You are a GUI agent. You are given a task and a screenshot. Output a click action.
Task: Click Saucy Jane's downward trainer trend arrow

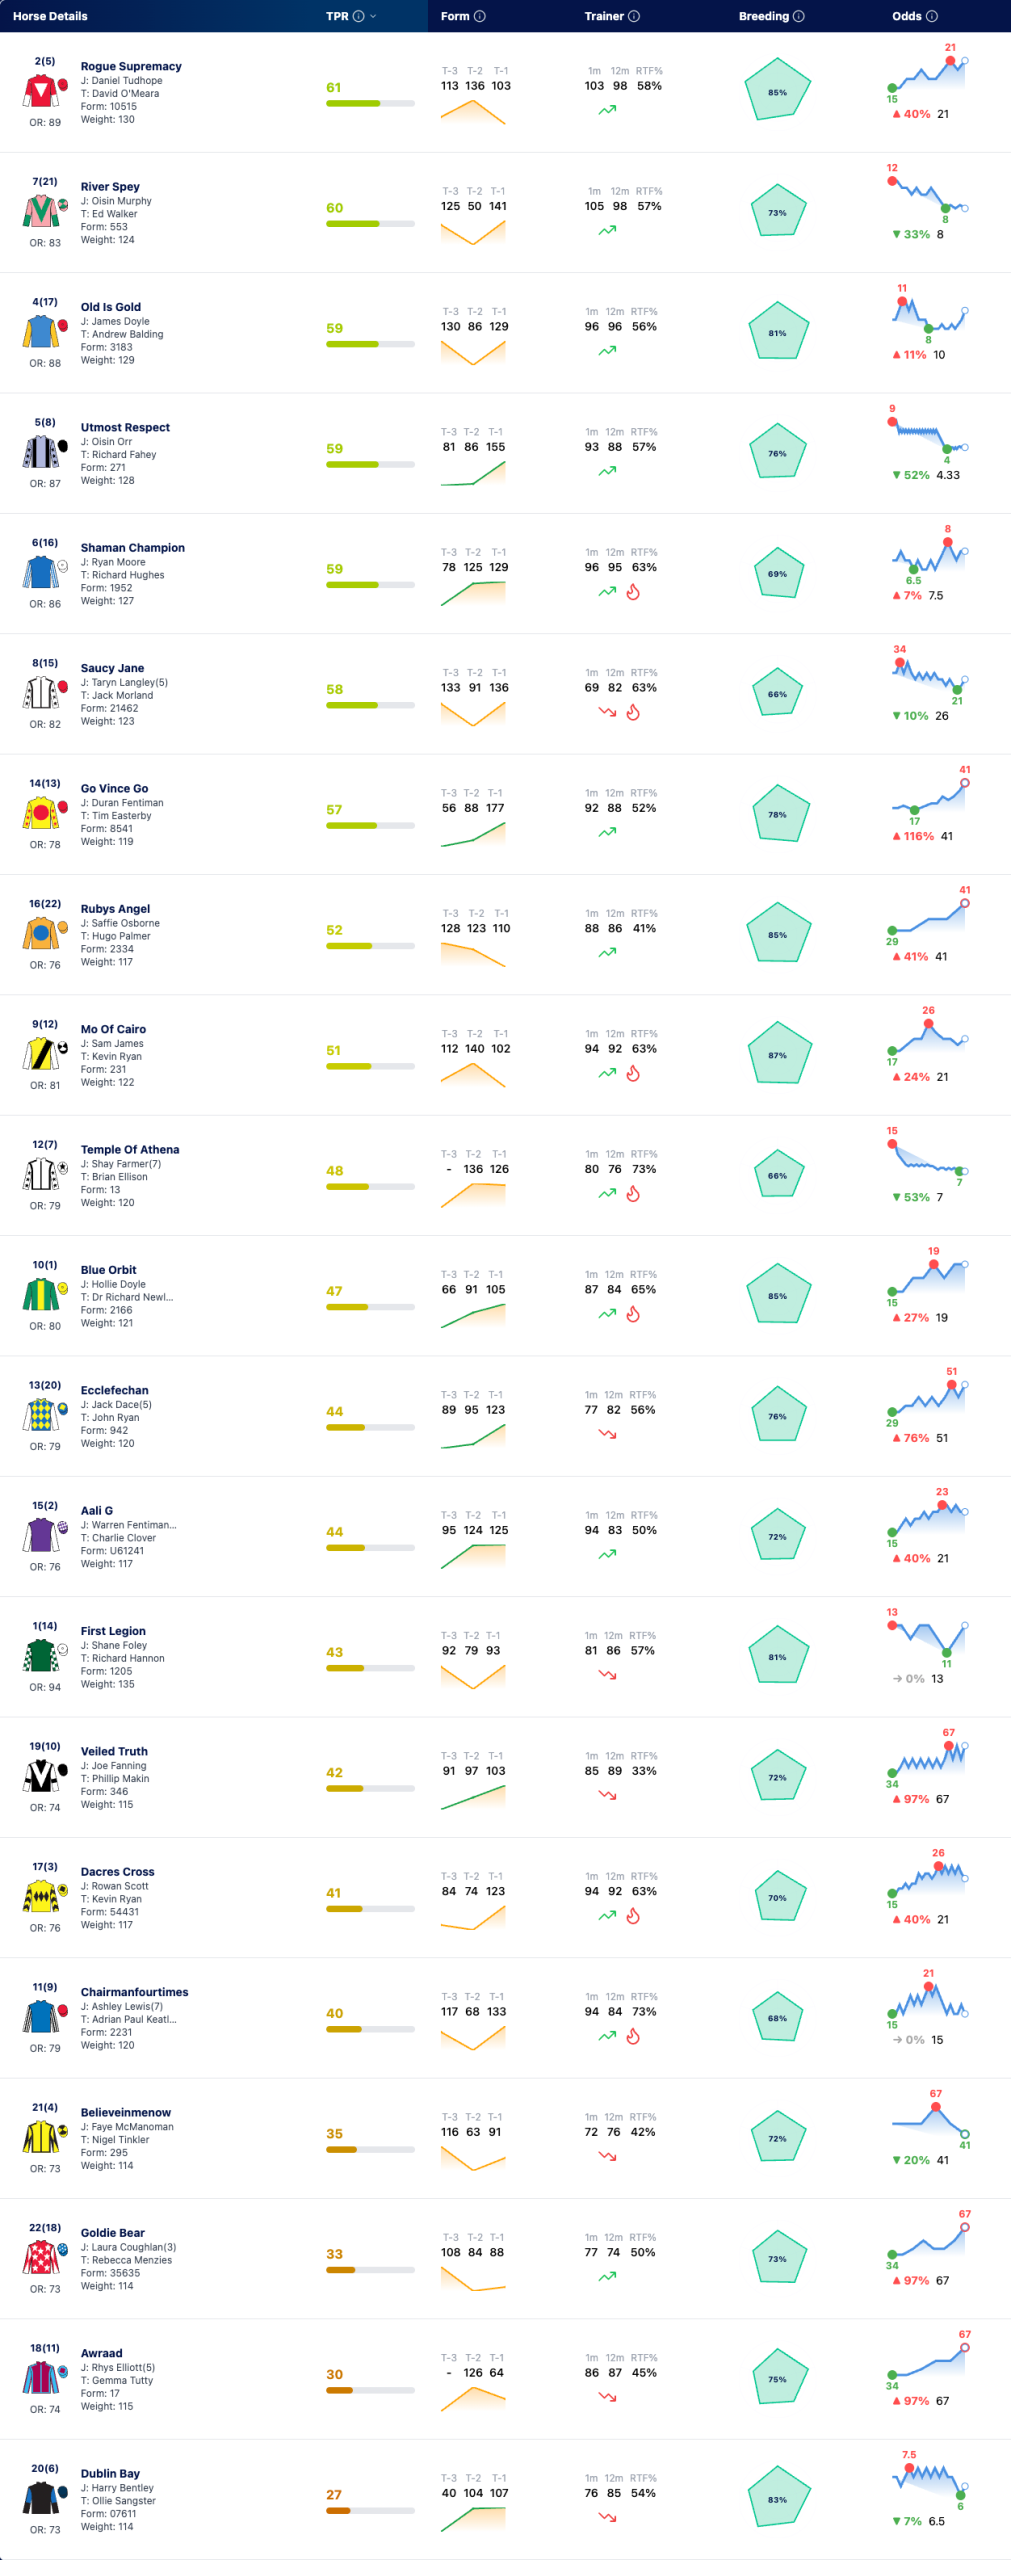point(607,713)
